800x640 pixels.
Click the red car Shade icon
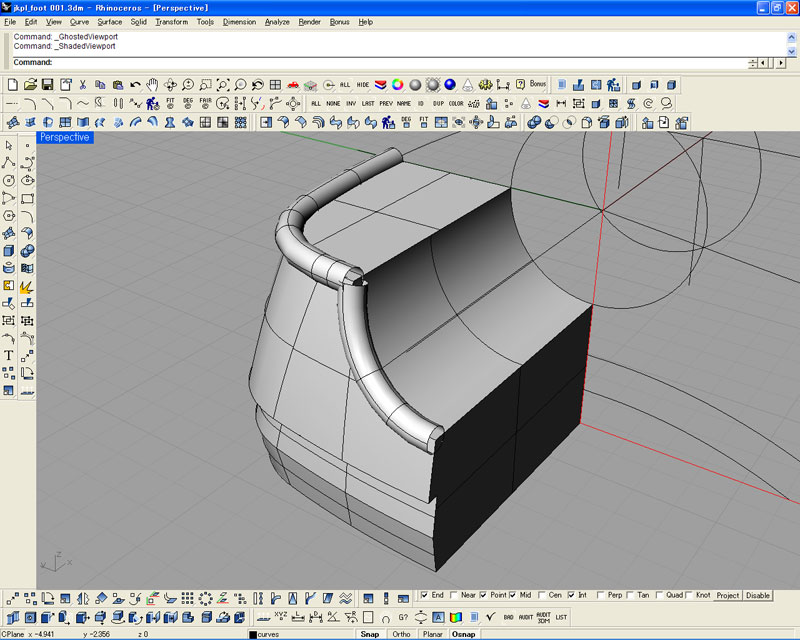pyautogui.click(x=293, y=85)
